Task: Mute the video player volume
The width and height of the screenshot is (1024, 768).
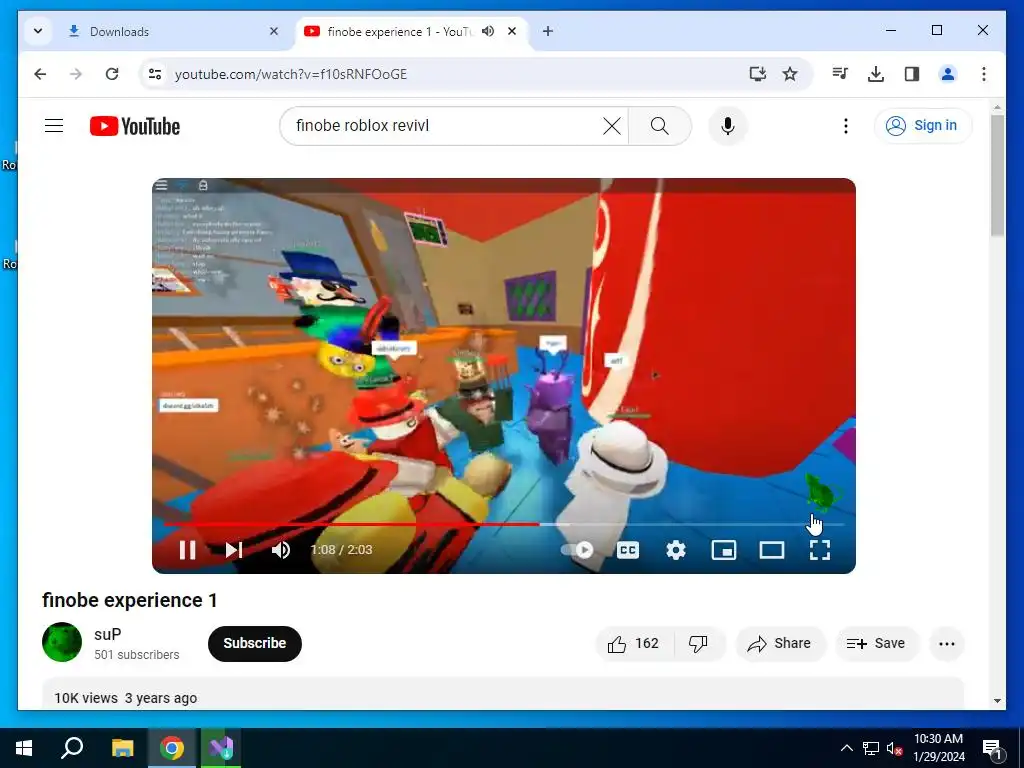Action: pyautogui.click(x=281, y=550)
